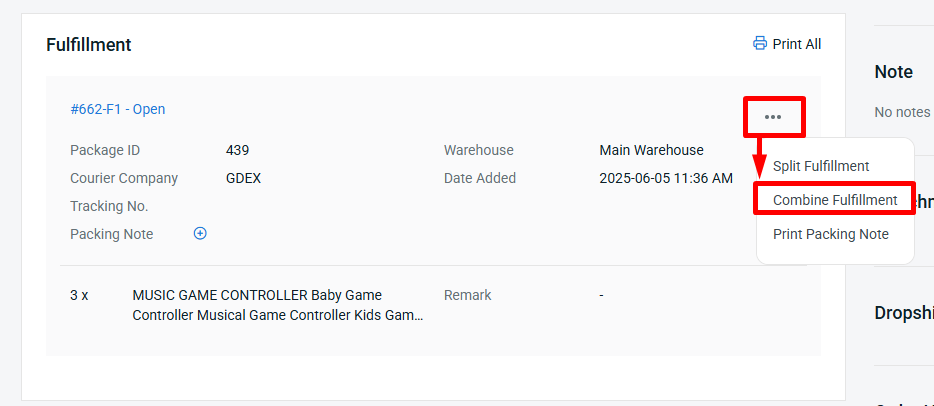This screenshot has height=406, width=934.
Task: Choose Print Packing Note option
Action: click(830, 234)
